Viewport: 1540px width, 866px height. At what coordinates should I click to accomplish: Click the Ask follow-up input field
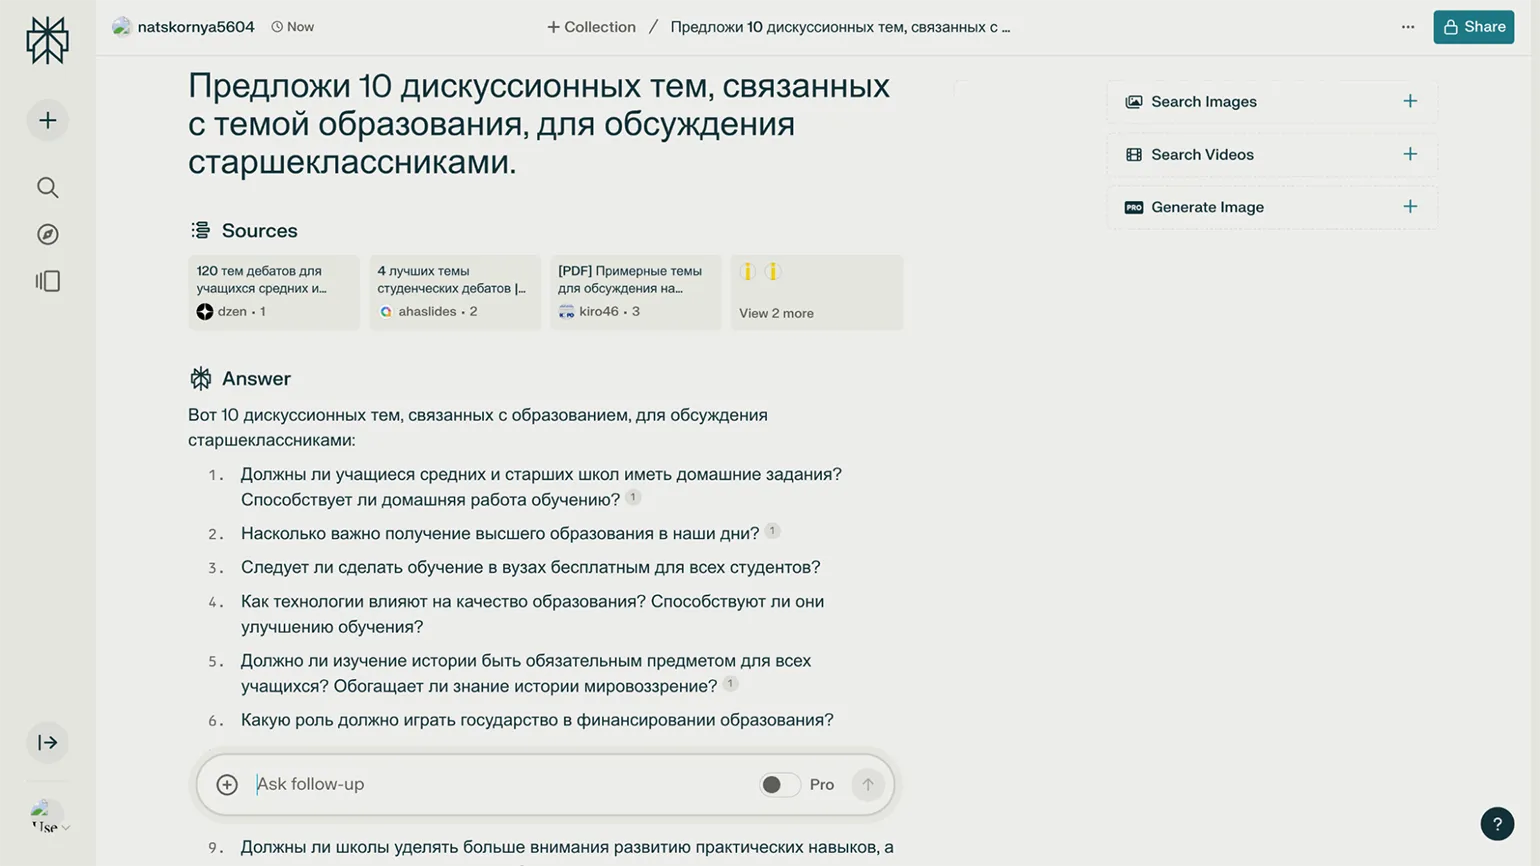tap(500, 785)
